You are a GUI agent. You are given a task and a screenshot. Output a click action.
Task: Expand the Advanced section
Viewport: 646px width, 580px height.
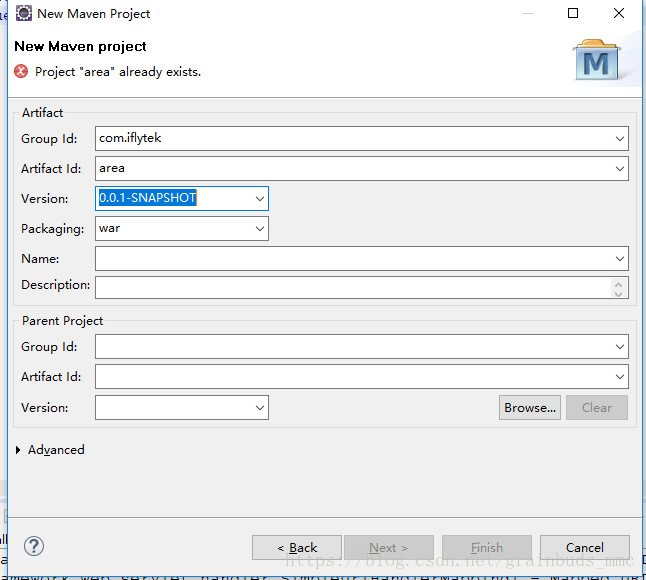18,450
